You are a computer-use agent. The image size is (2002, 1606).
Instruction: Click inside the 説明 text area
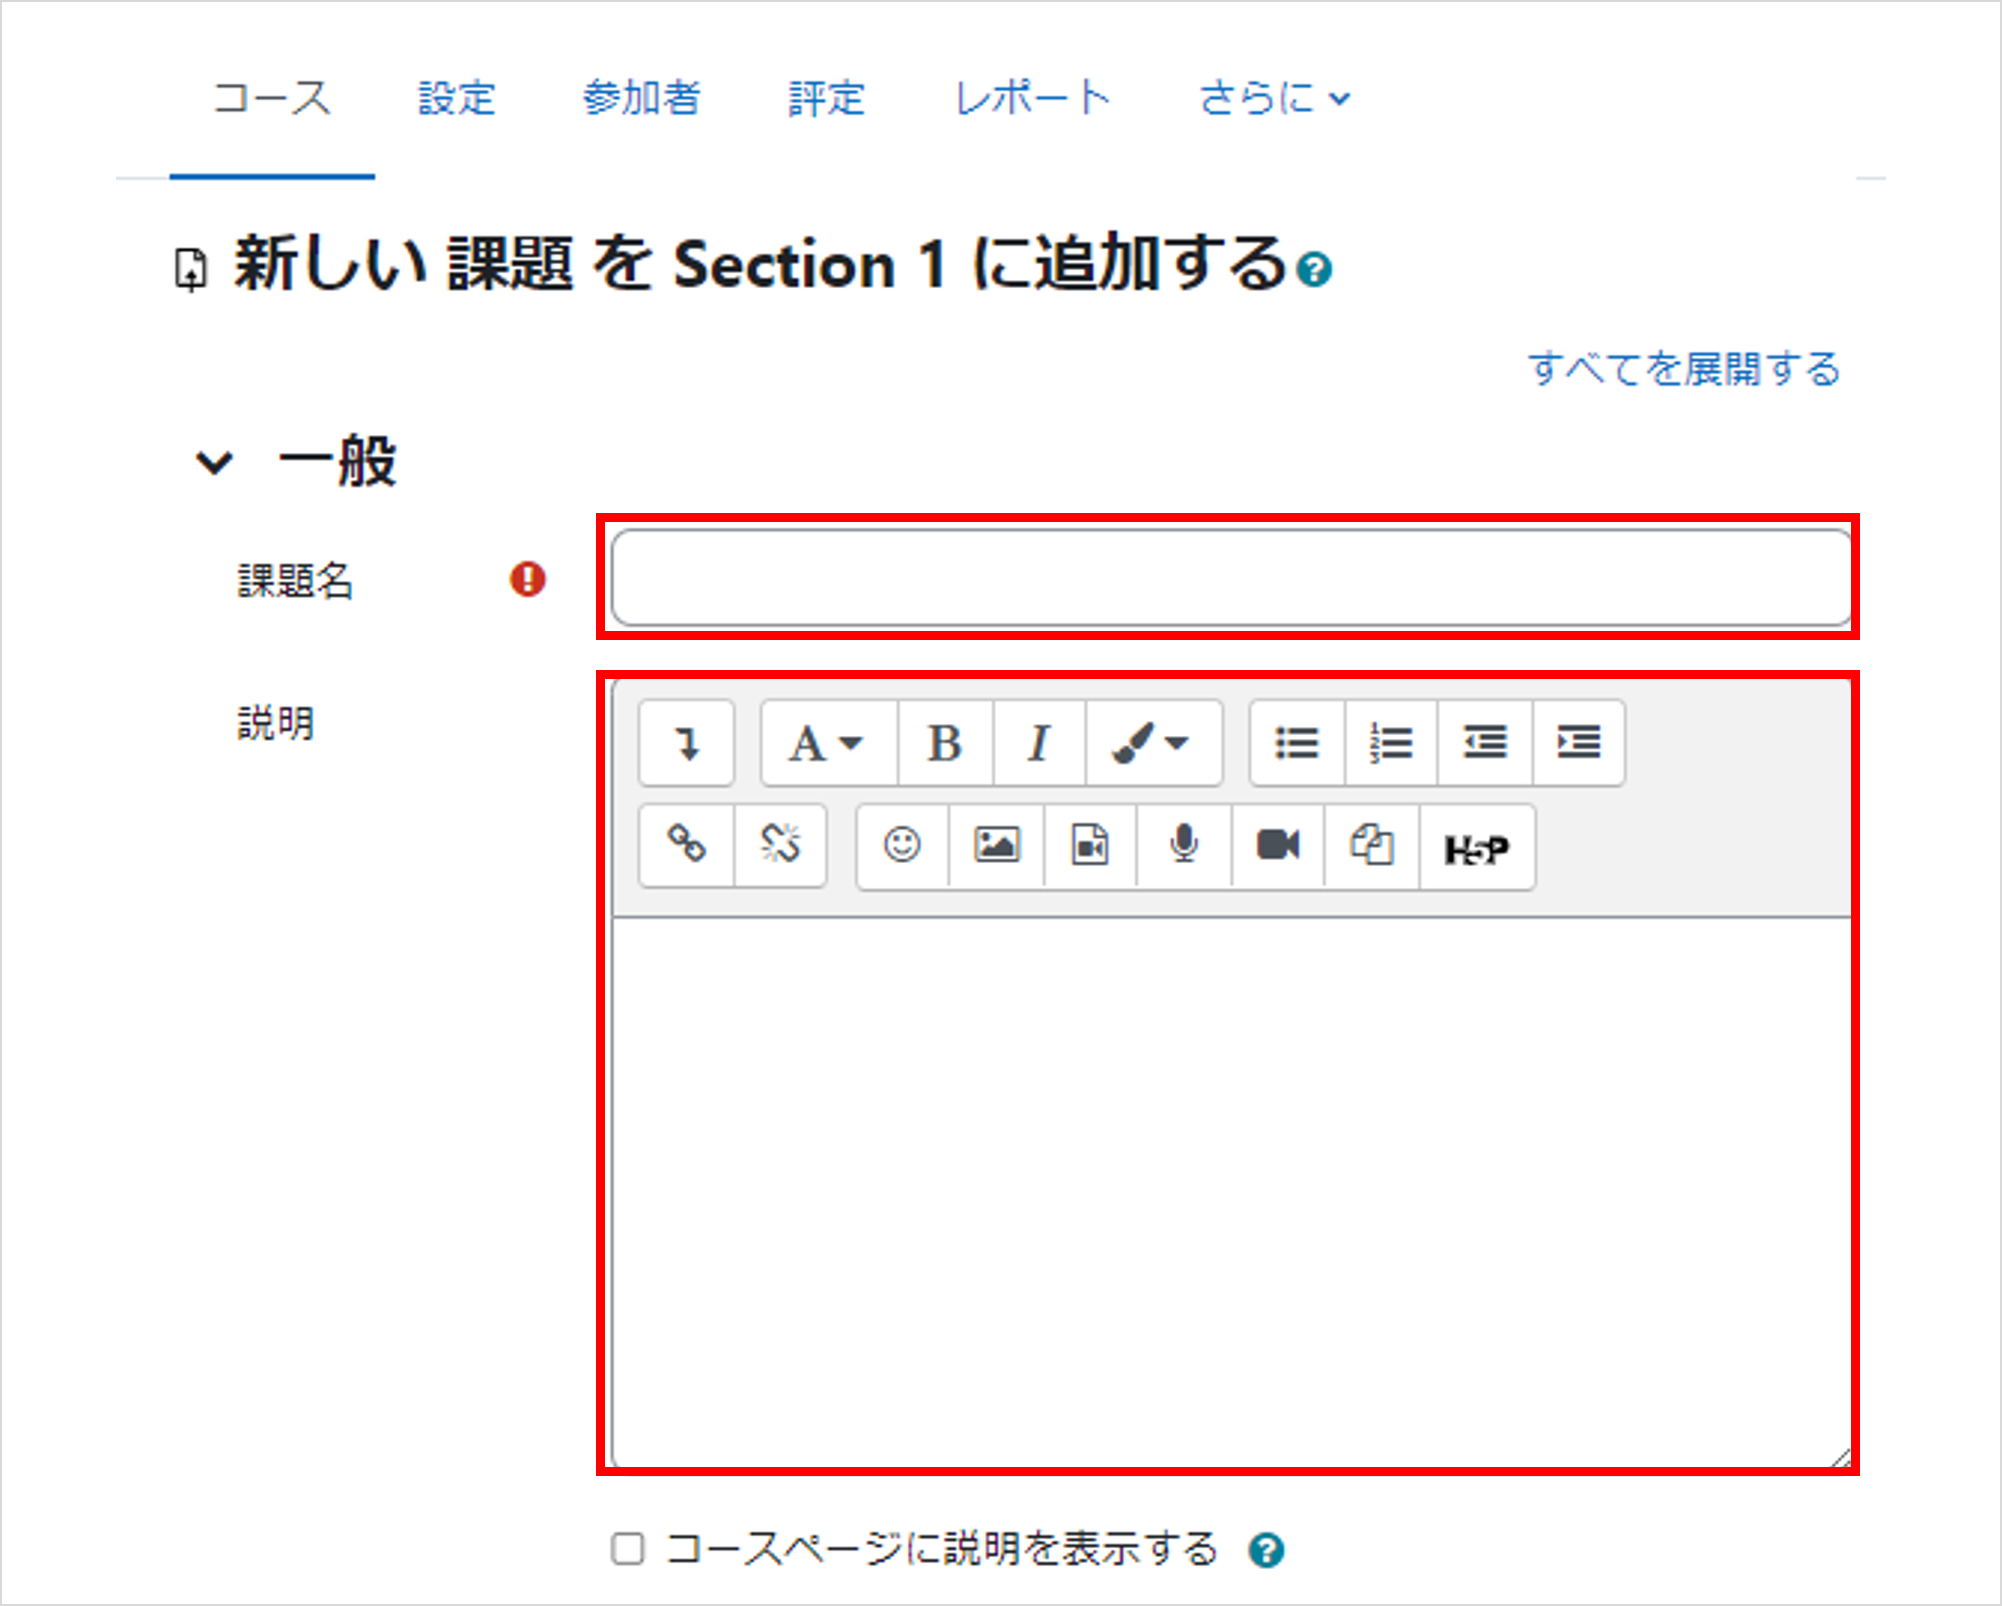pos(1231,1192)
